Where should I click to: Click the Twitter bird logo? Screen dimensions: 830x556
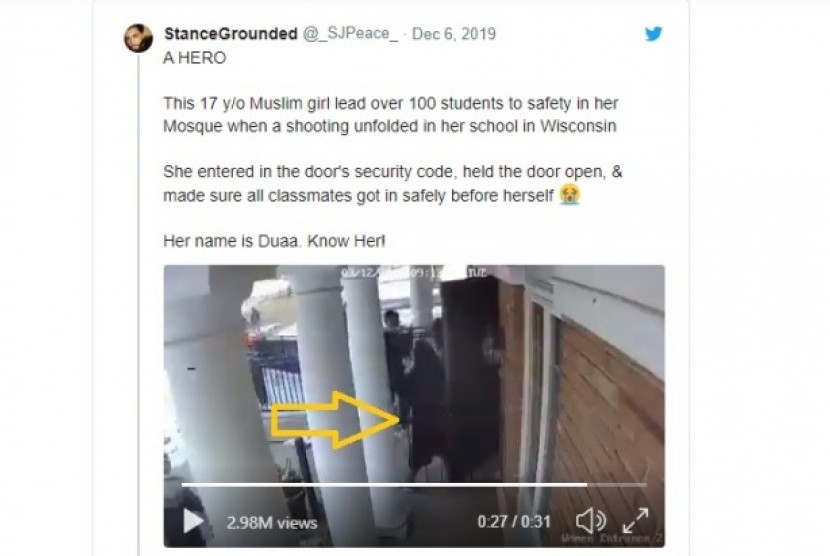[653, 33]
